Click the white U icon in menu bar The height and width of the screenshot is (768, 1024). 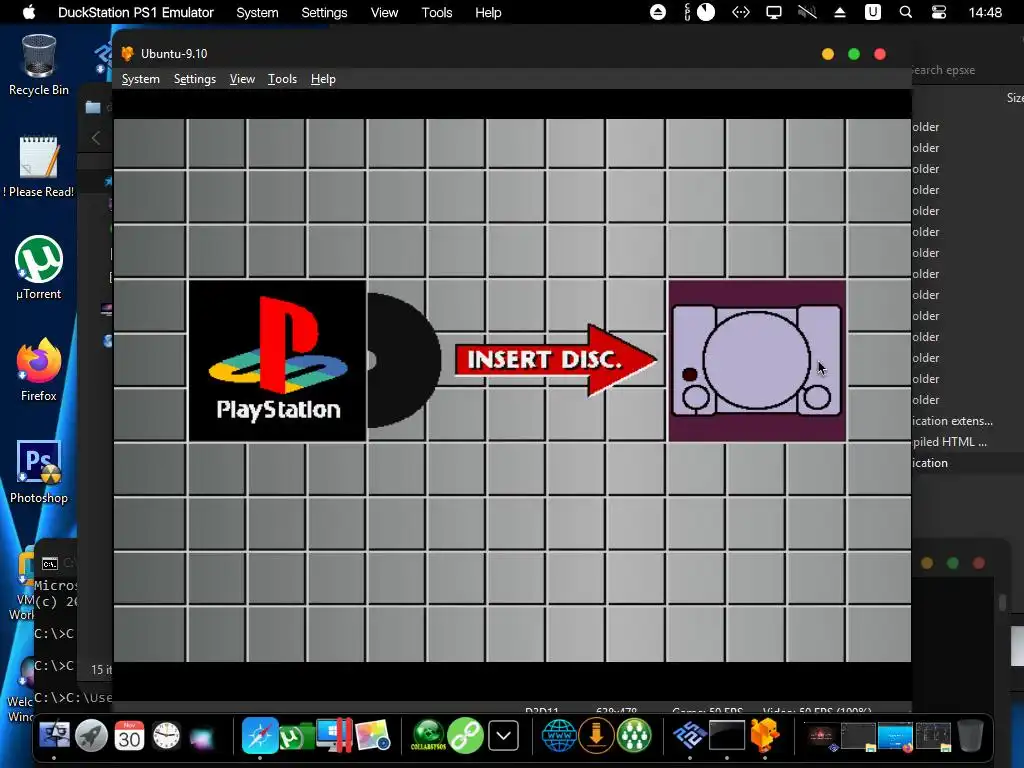[x=872, y=12]
